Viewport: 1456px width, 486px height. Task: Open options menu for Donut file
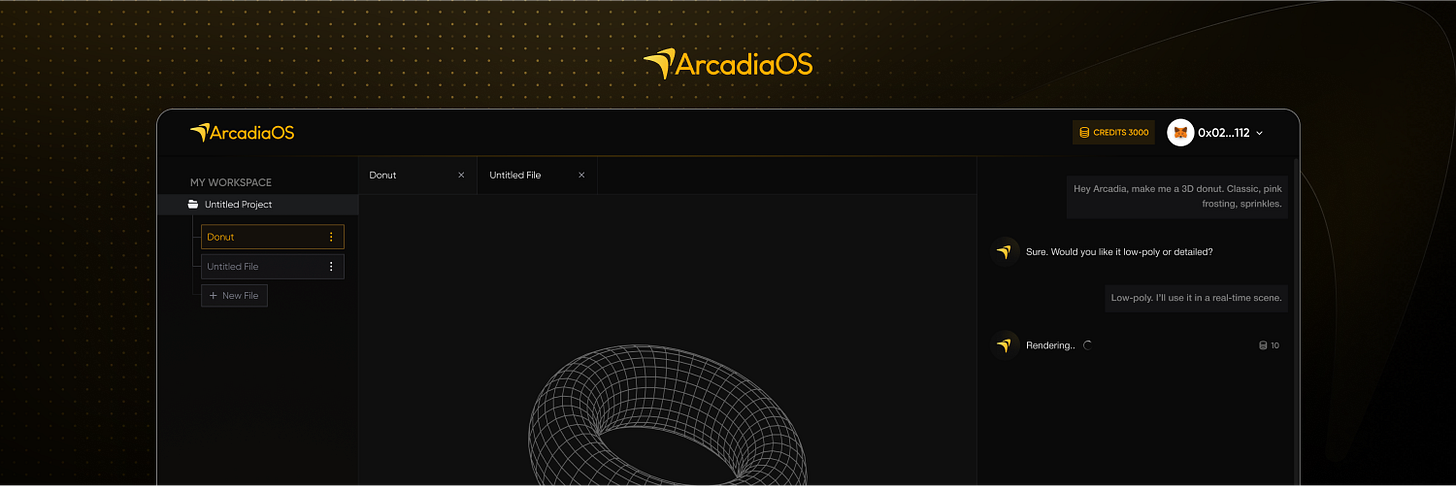[x=331, y=237]
